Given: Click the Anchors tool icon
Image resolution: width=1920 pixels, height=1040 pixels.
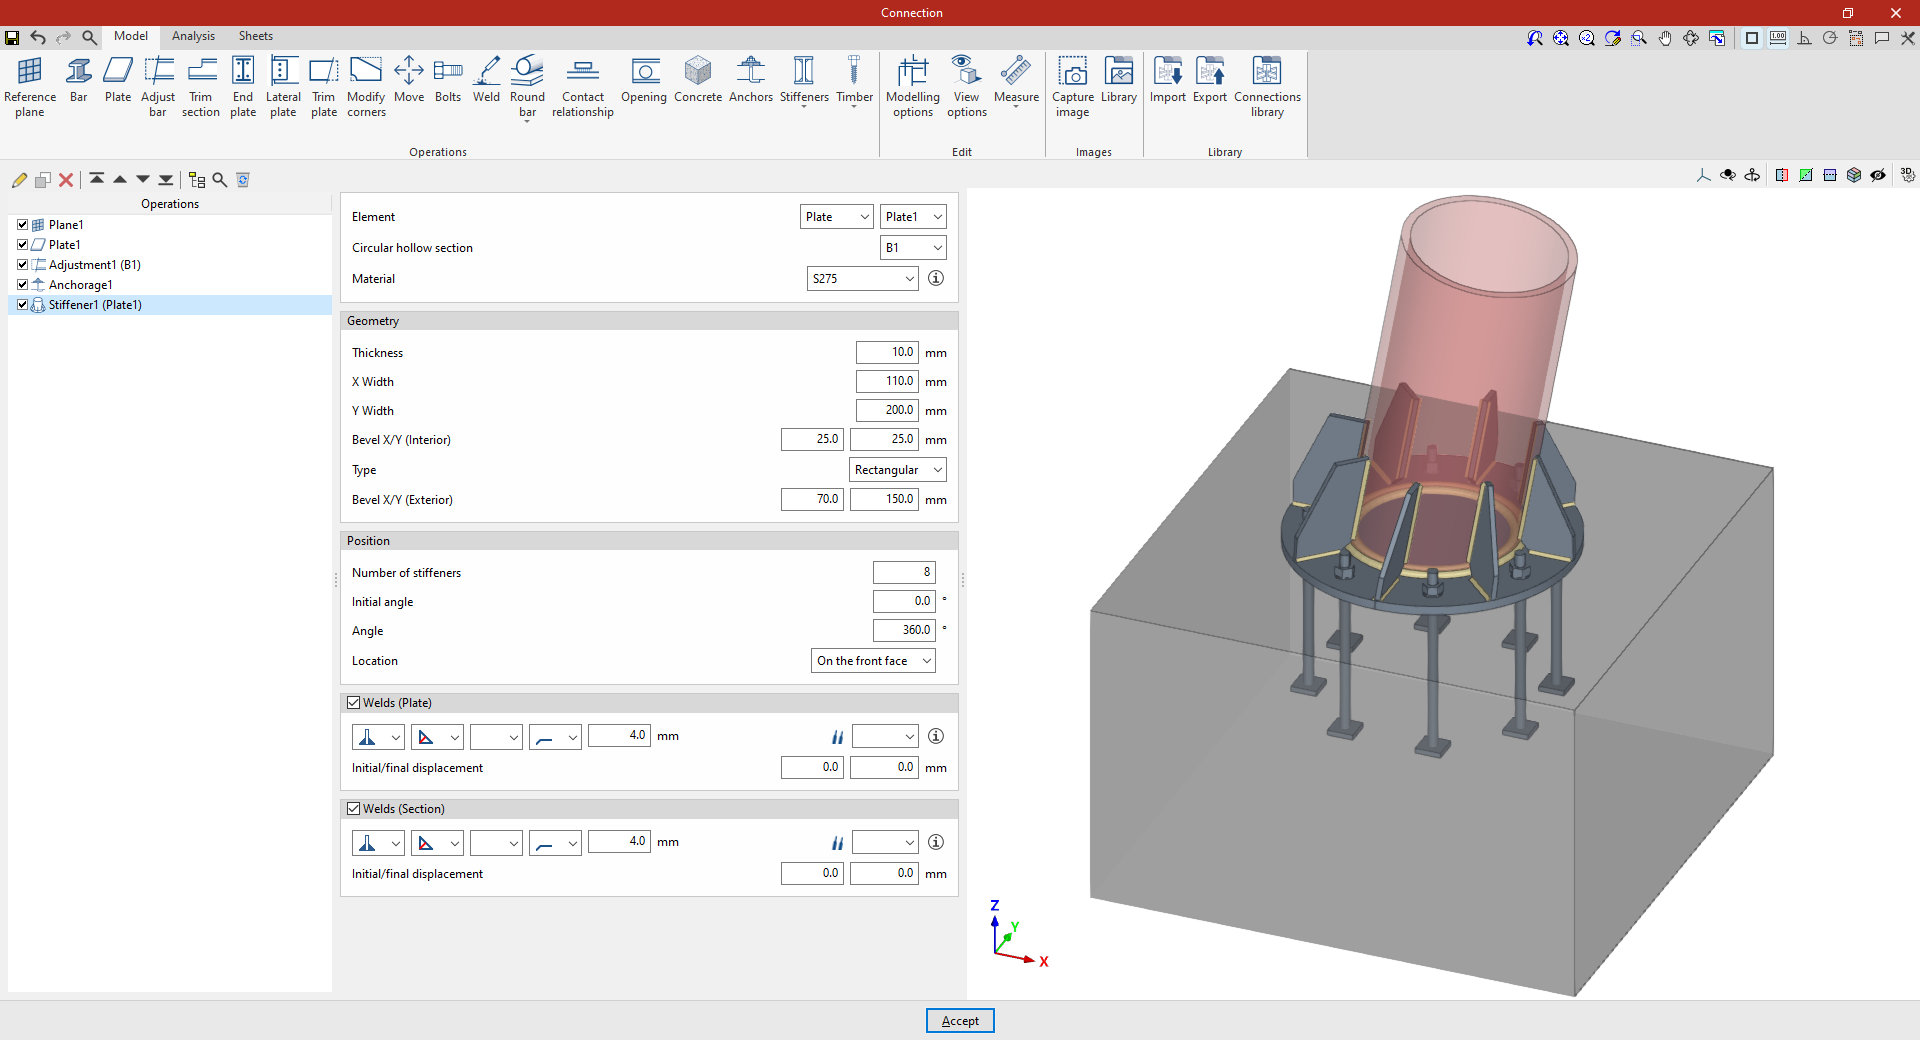Looking at the screenshot, I should point(750,80).
